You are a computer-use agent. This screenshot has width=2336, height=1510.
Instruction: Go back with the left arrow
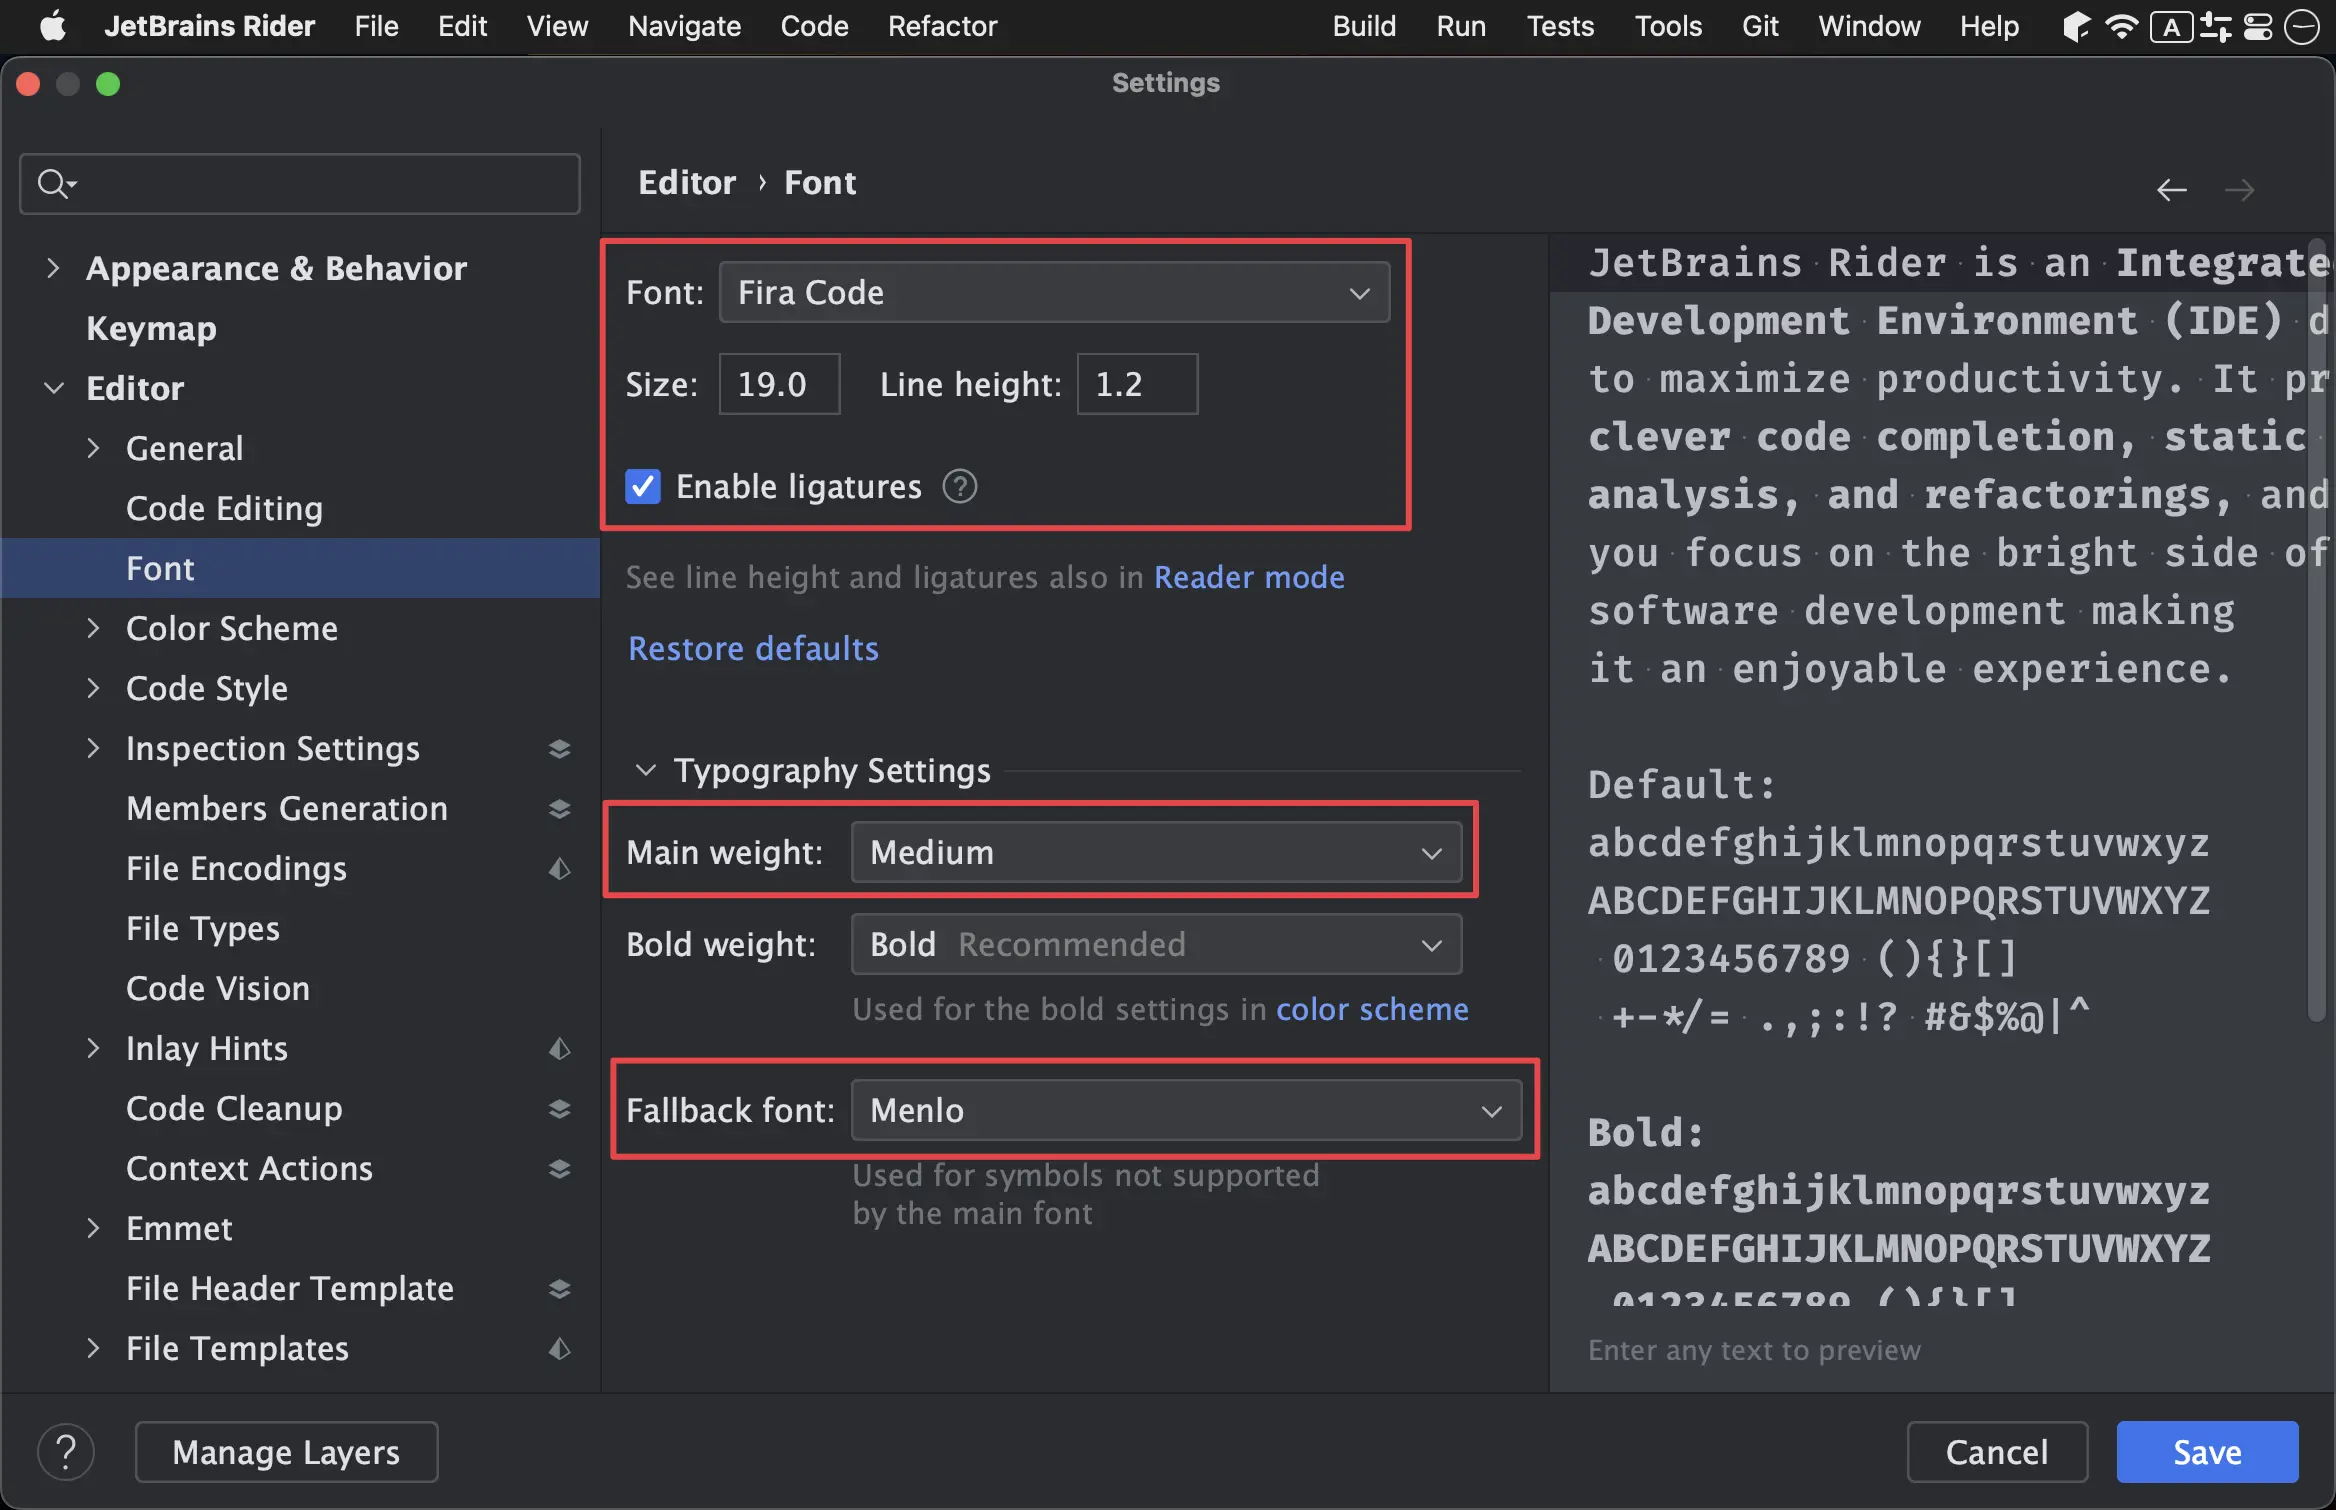coord(2171,190)
